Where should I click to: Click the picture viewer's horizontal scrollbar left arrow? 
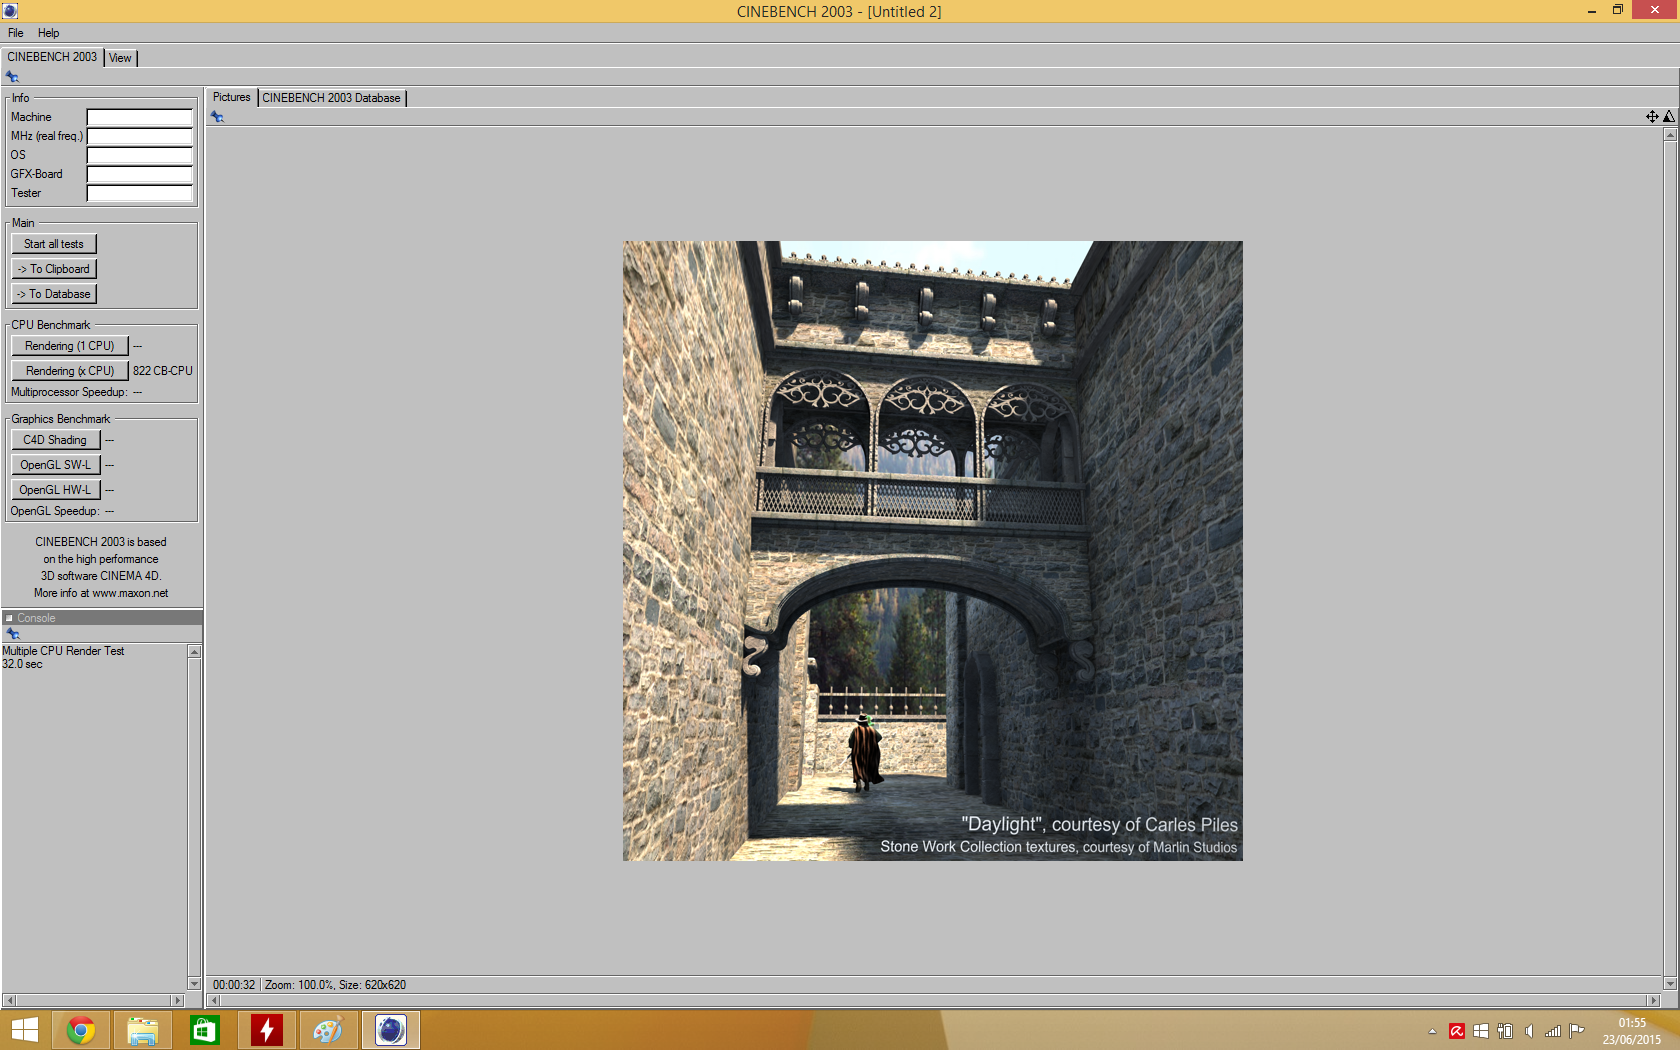213,1000
